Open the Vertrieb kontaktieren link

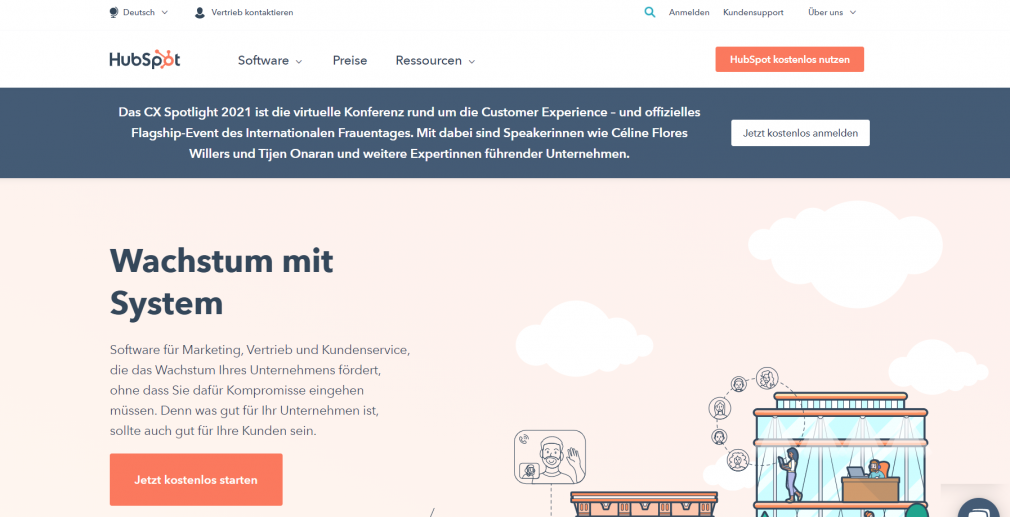click(x=252, y=12)
